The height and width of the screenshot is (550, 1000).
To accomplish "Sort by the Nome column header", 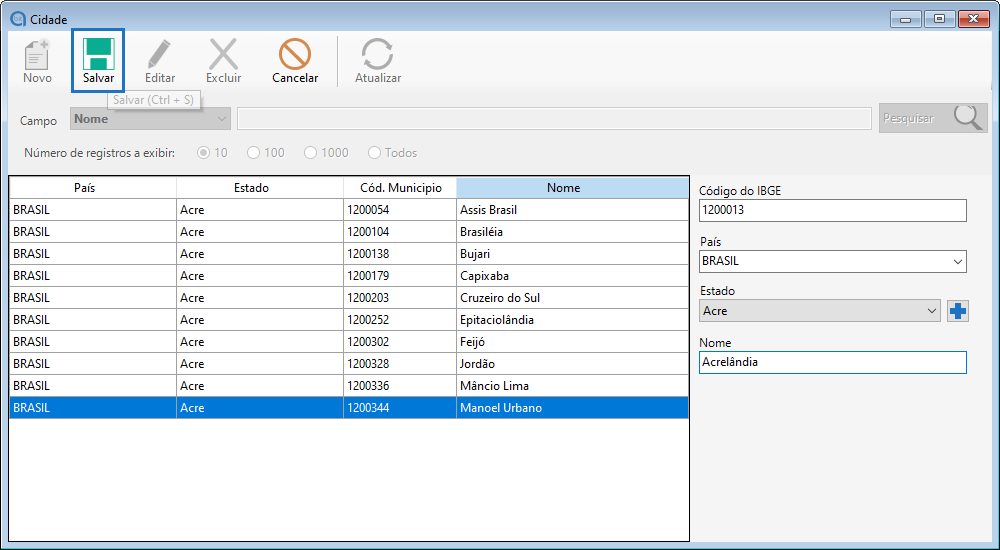I will pos(563,188).
